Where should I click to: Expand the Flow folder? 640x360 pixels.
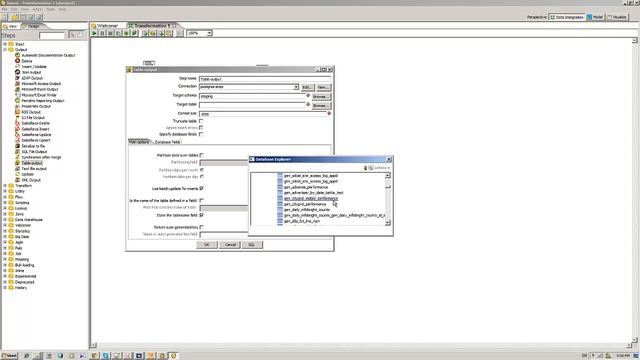pos(5,197)
